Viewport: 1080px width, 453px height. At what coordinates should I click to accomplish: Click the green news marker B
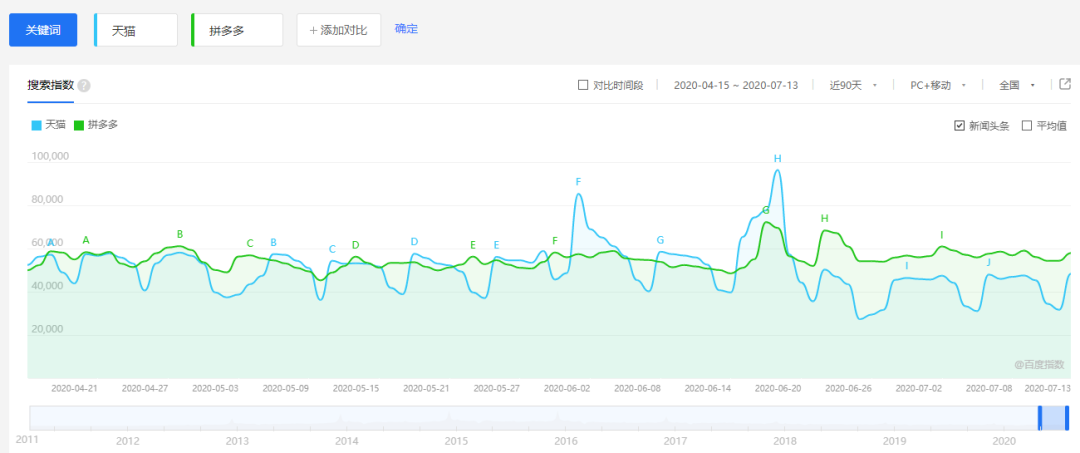[180, 234]
